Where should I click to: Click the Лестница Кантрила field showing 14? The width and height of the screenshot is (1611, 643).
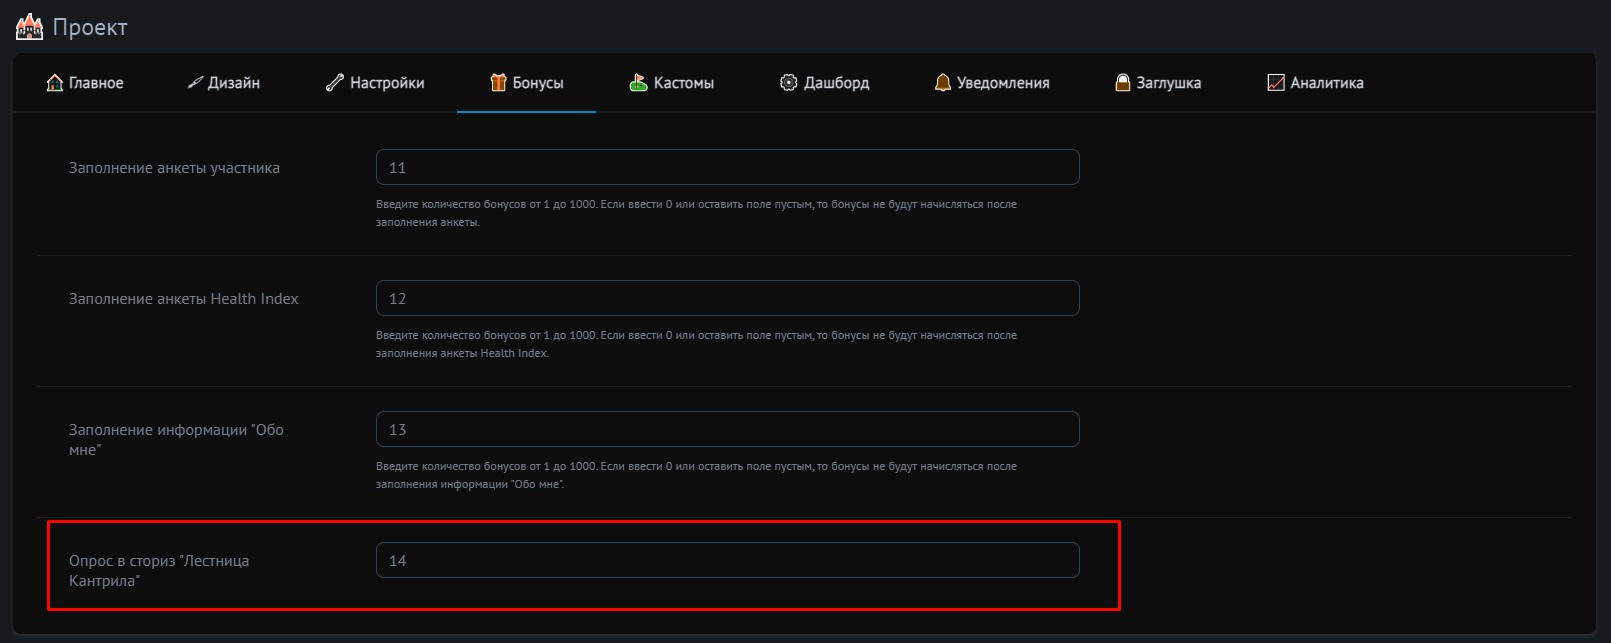click(x=727, y=560)
